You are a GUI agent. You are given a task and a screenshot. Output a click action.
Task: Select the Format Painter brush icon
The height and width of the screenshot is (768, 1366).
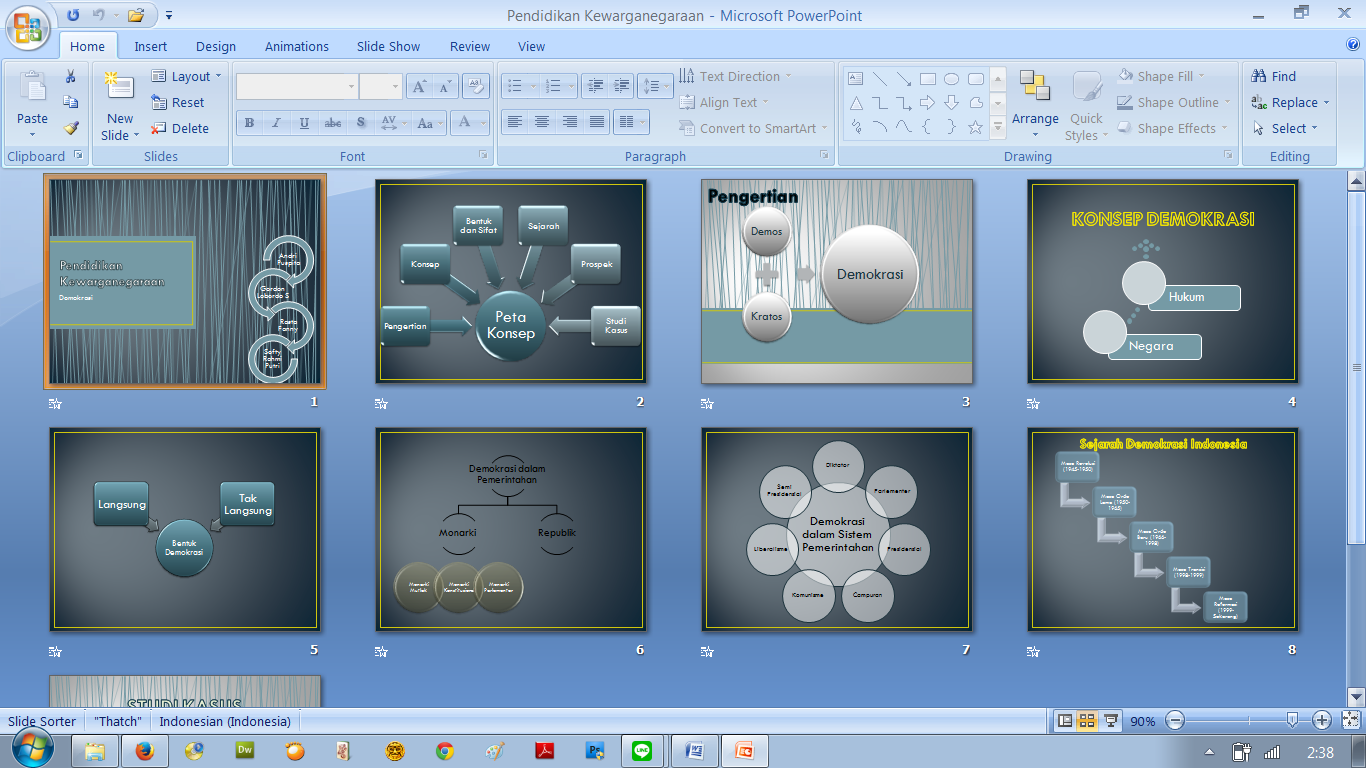[70, 128]
